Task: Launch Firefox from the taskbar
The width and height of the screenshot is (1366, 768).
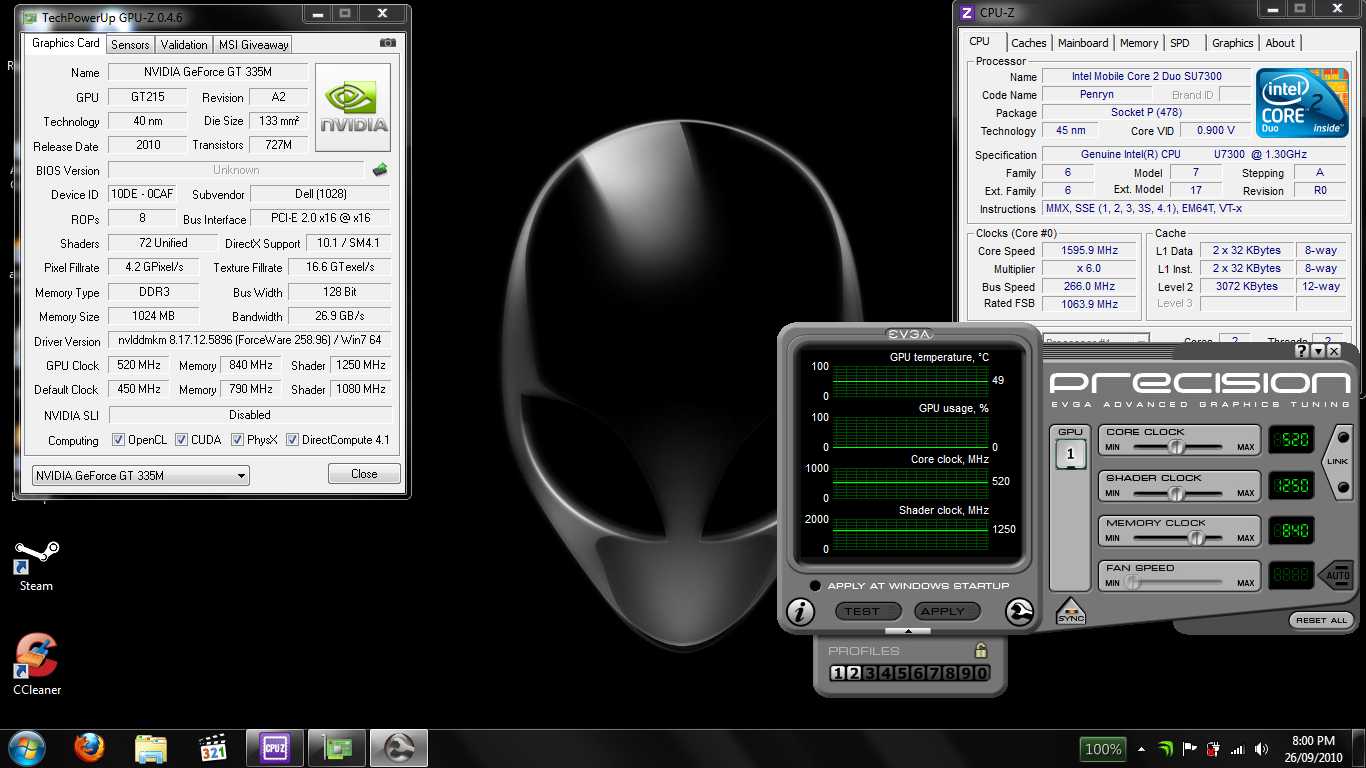Action: pyautogui.click(x=89, y=748)
